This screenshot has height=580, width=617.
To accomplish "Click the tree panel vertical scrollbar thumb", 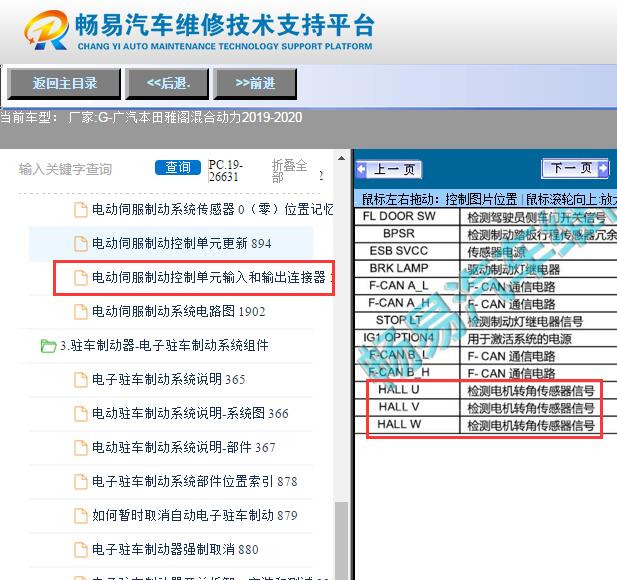I will [x=341, y=541].
